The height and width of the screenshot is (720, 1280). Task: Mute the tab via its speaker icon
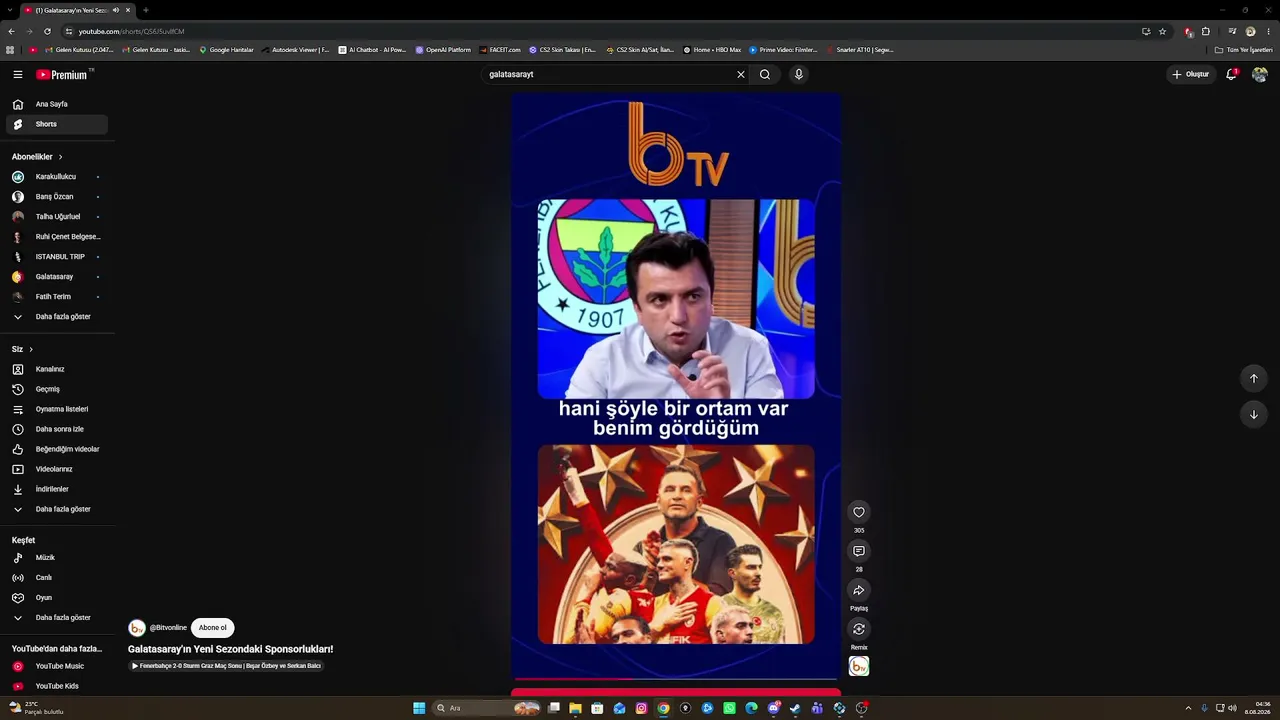pos(116,10)
